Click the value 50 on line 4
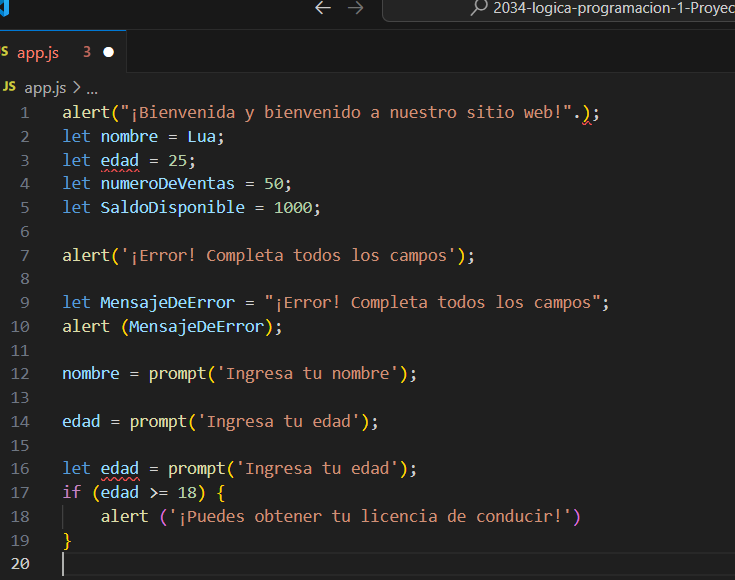The image size is (735, 580). point(274,184)
